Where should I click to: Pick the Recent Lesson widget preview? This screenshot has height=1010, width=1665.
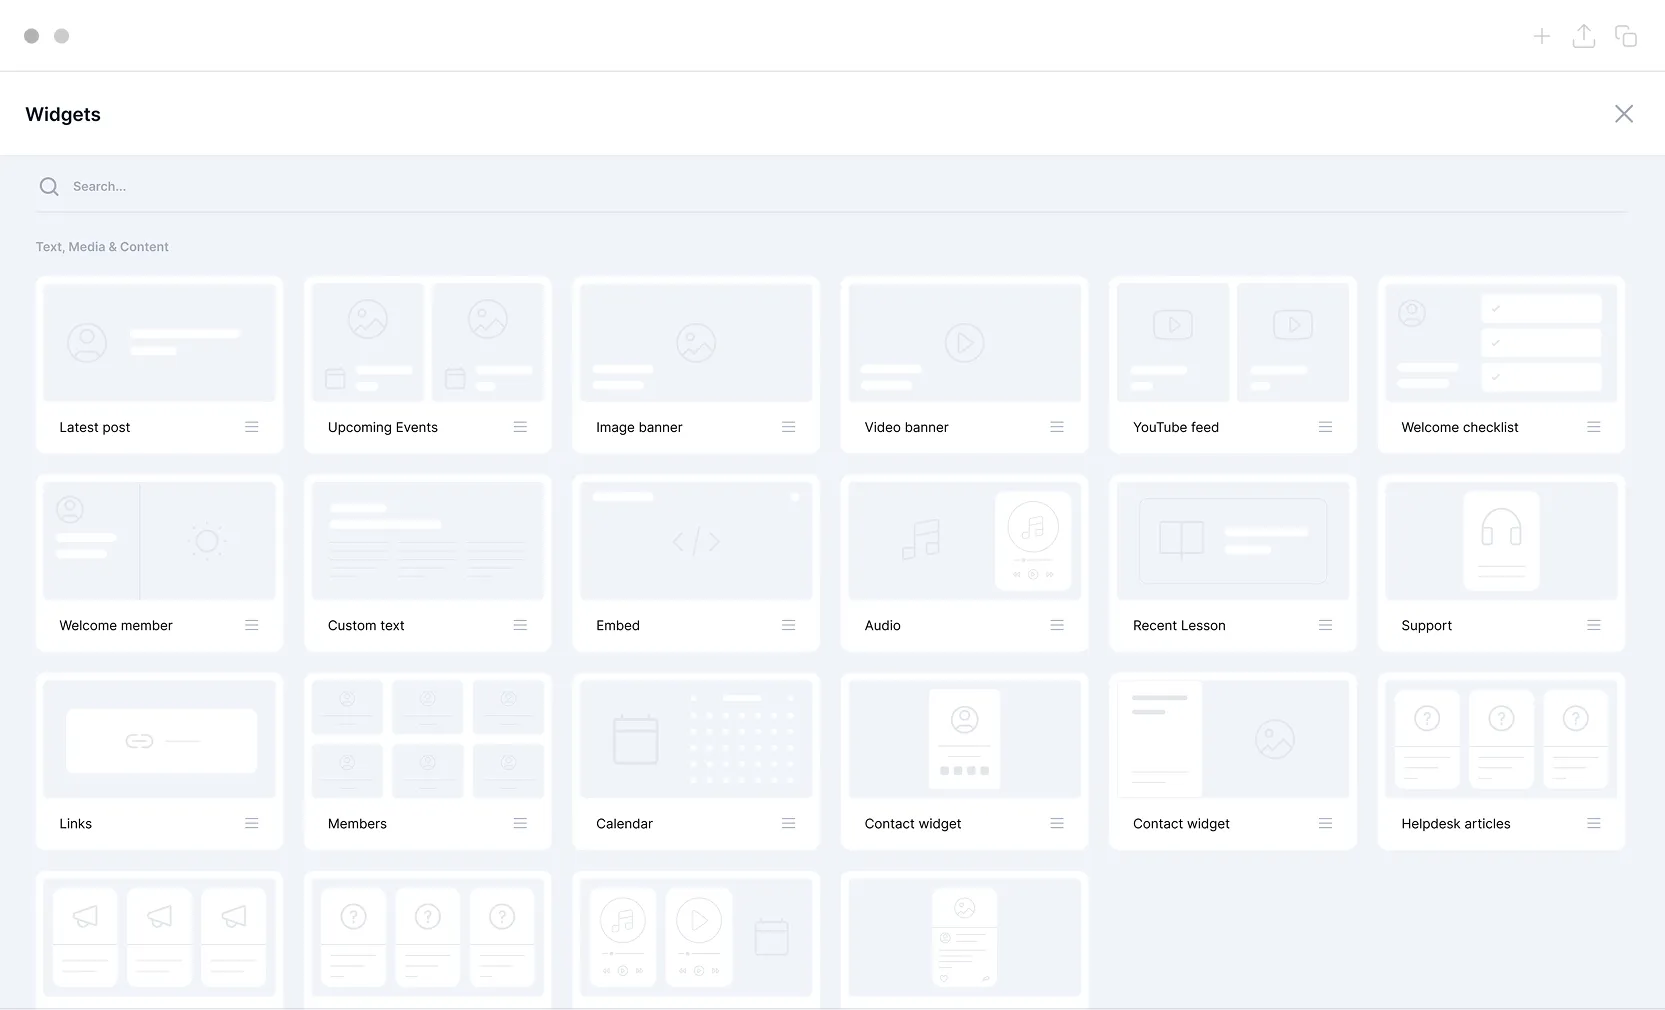[1232, 541]
